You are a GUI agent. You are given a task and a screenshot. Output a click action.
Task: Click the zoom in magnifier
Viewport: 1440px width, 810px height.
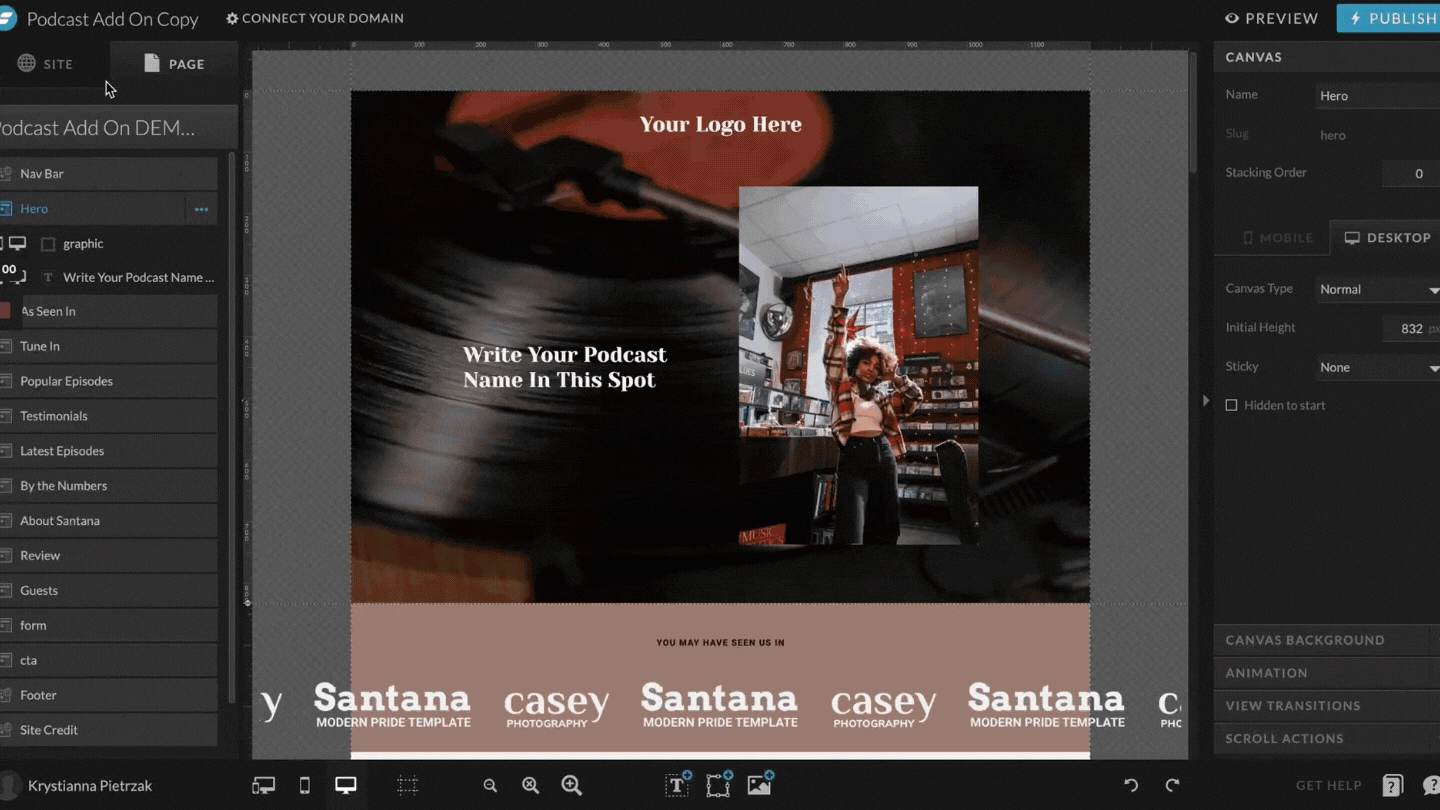tap(571, 786)
